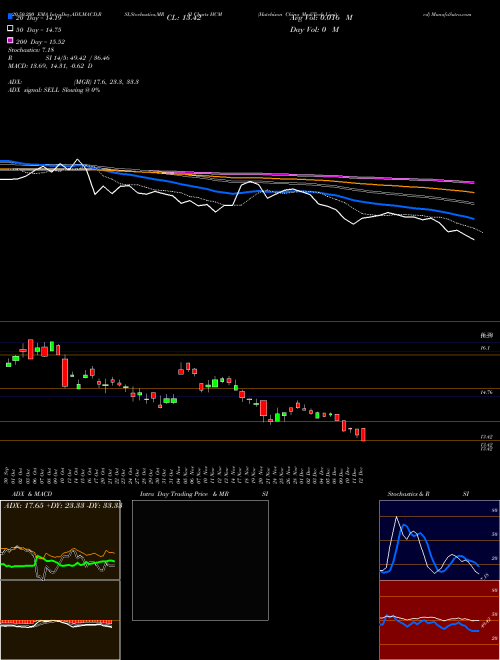Open the blue Stochastics chart panel
Image resolution: width=500 pixels, height=660 pixels.
point(439,540)
